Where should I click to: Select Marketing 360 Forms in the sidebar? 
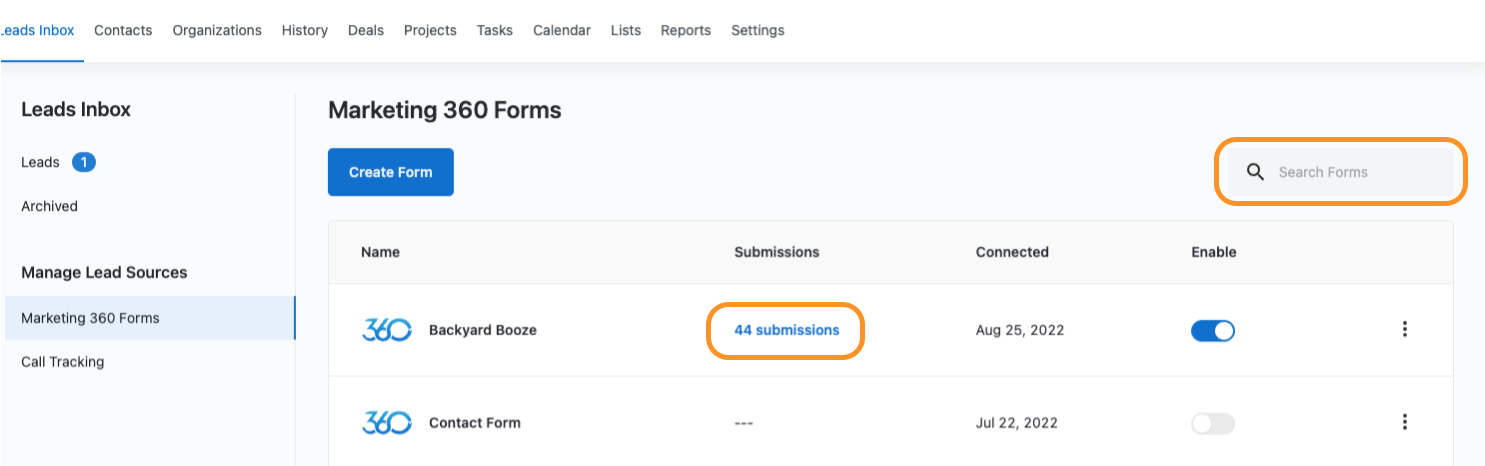point(150,318)
